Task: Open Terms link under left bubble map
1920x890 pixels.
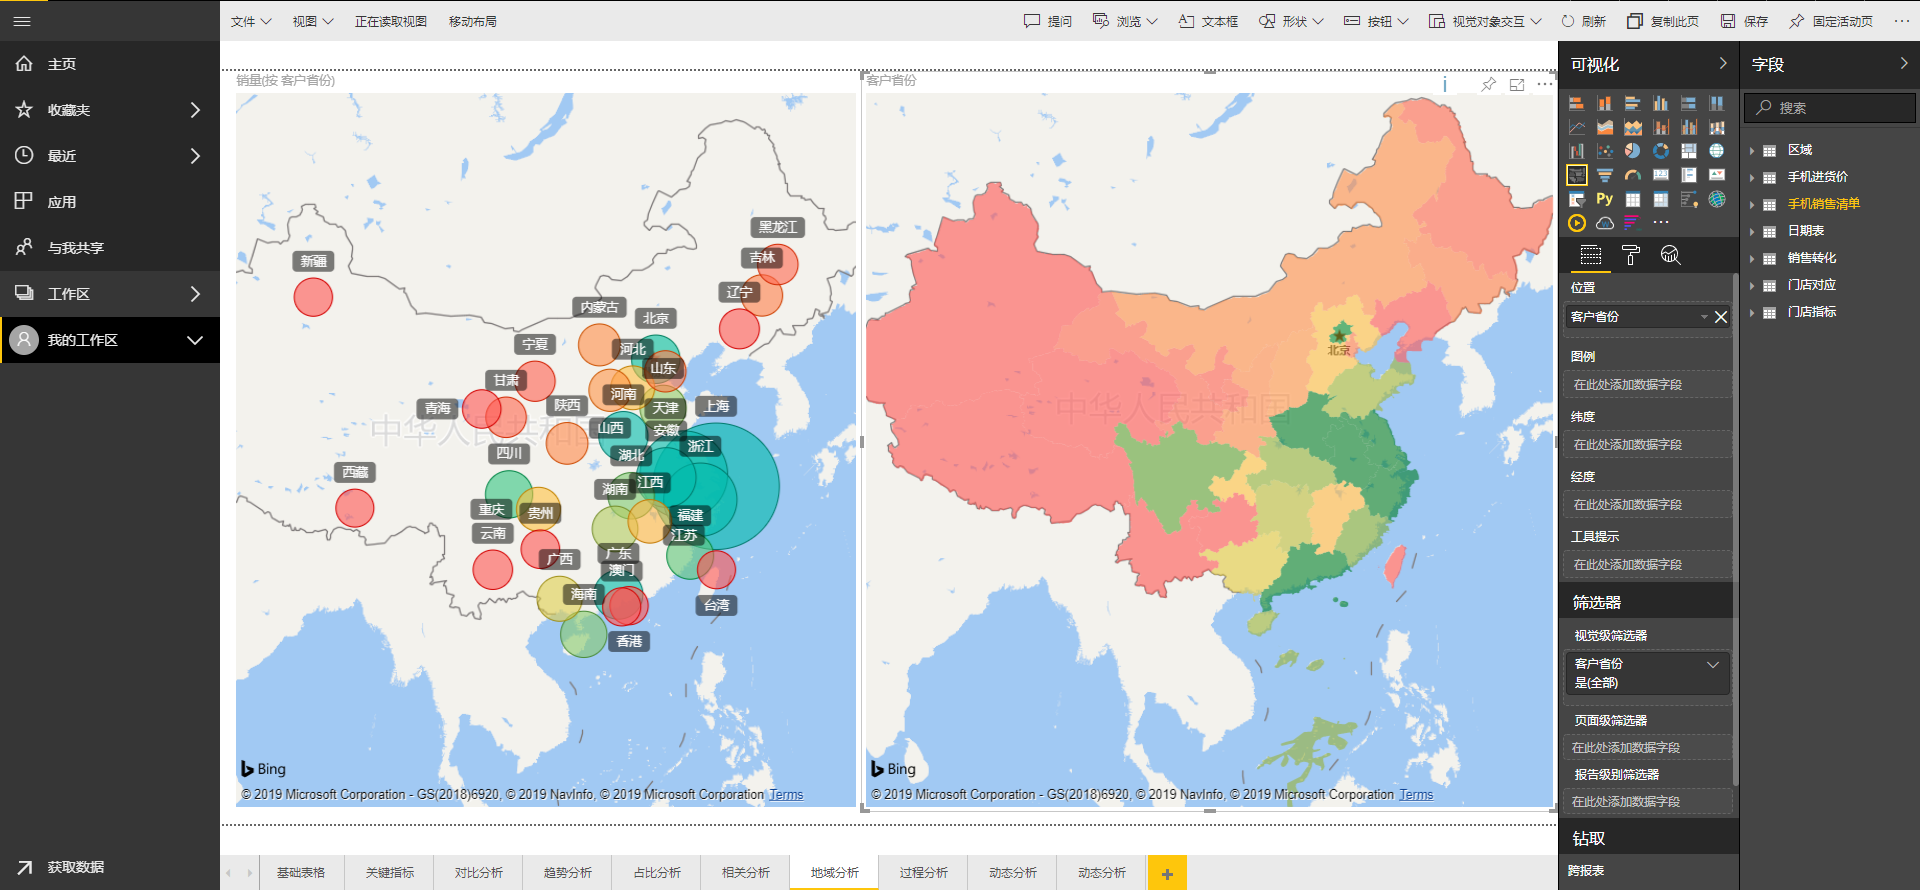Action: [x=786, y=795]
